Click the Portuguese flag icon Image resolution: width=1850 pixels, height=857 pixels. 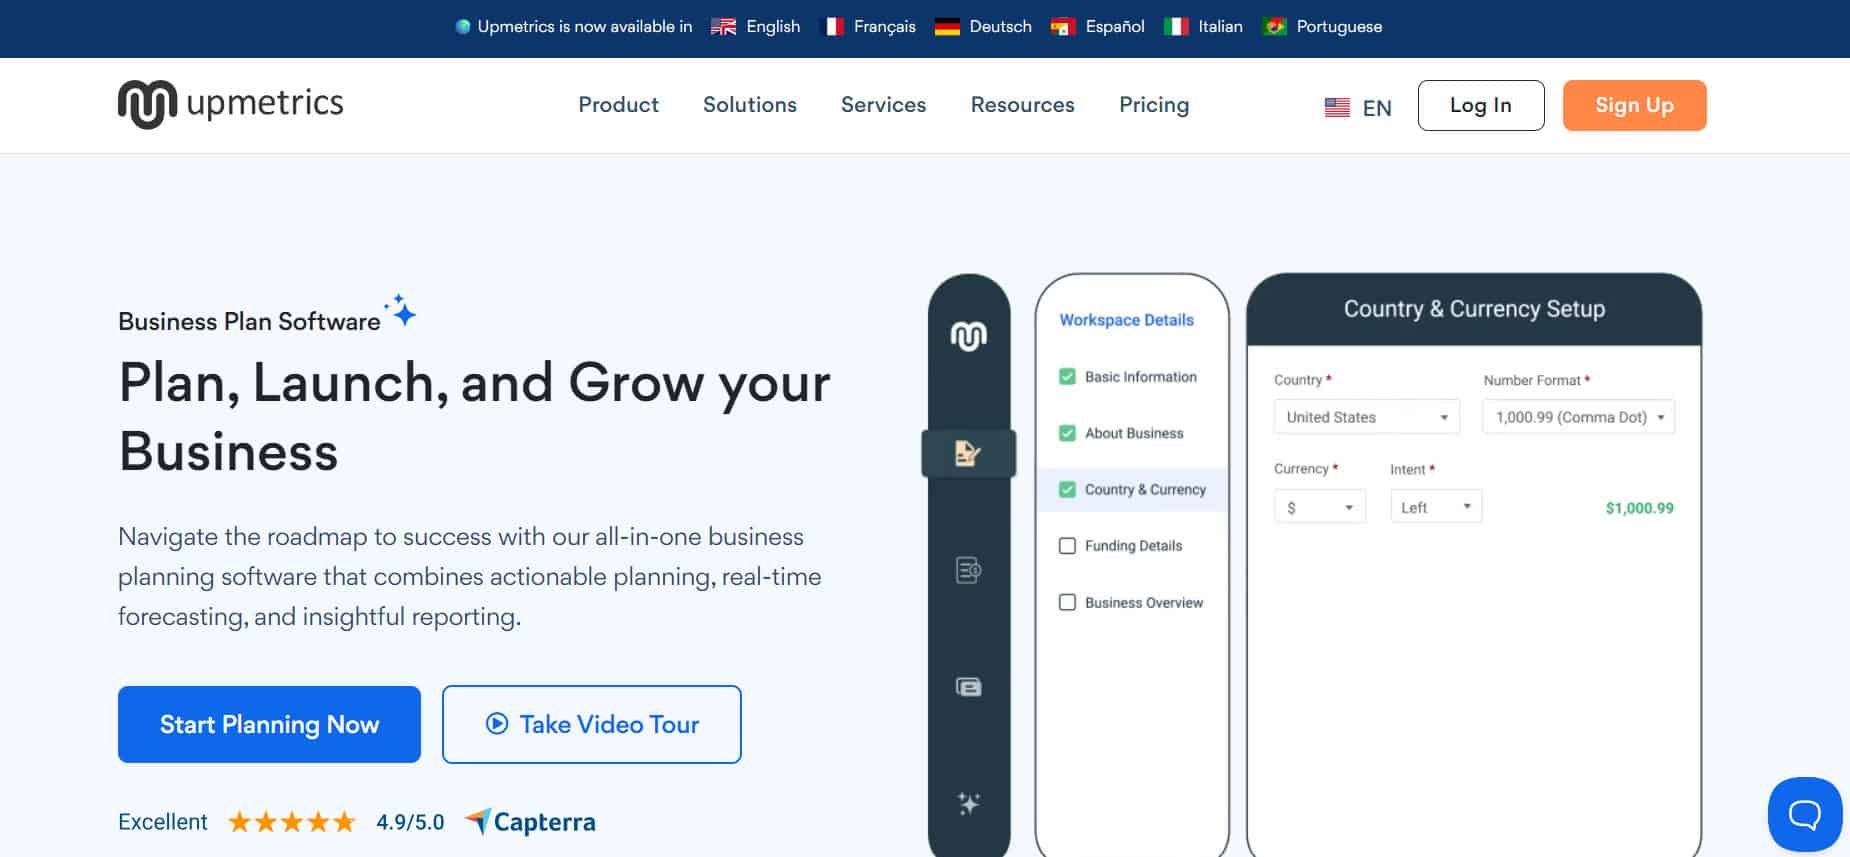(1274, 27)
